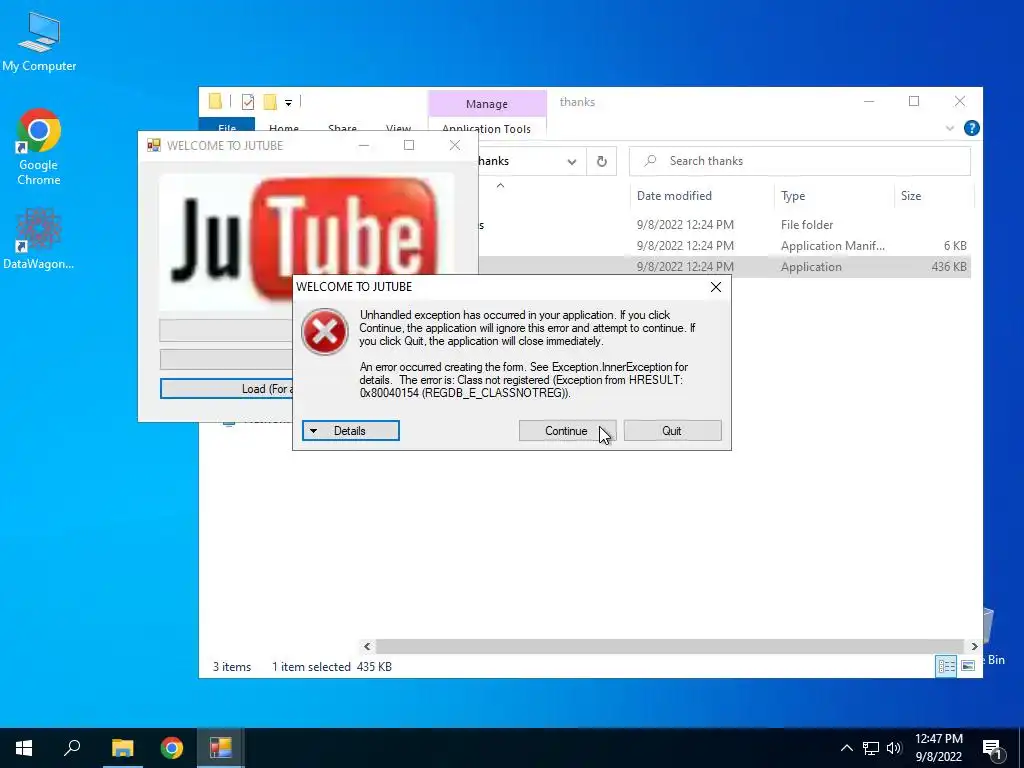Image resolution: width=1024 pixels, height=768 pixels.
Task: Click the first text field in JuTube window
Action: point(227,330)
